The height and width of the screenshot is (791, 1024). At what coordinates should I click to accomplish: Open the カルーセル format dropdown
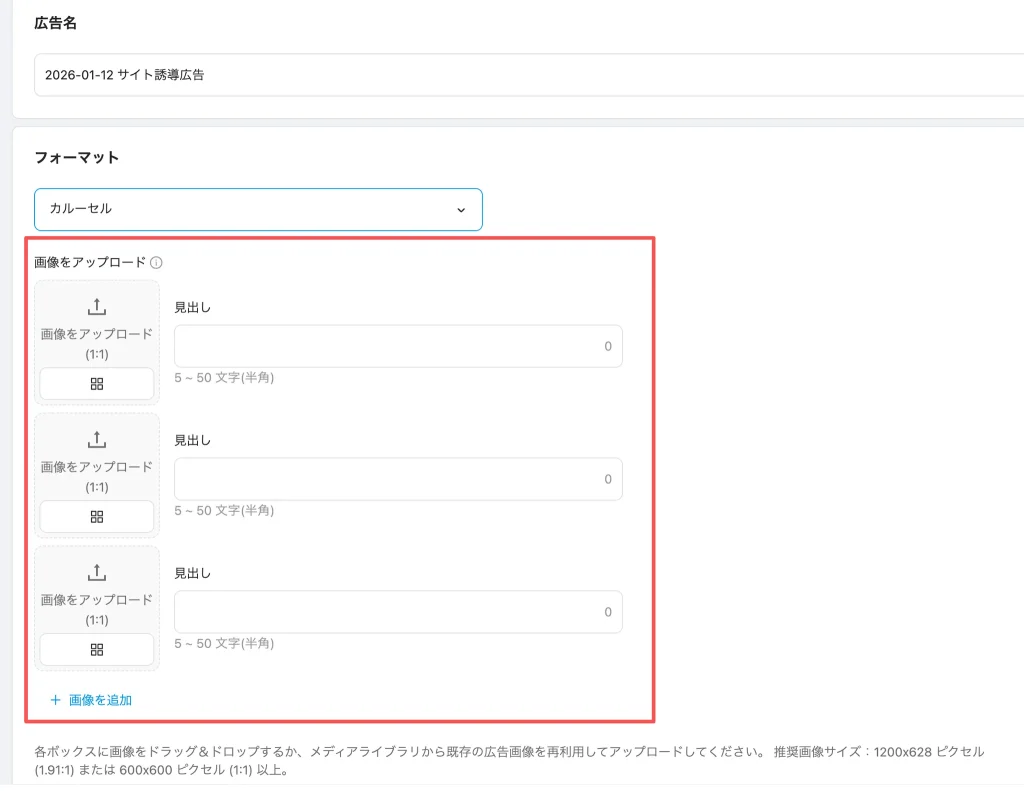click(258, 210)
